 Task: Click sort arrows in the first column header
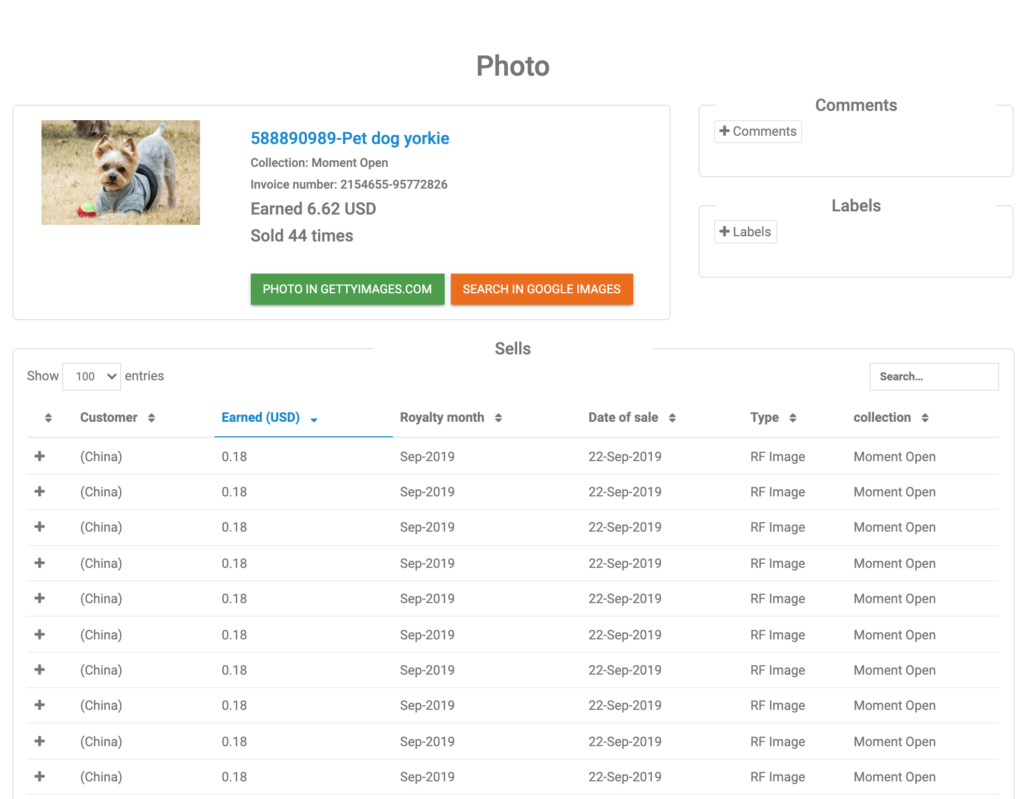click(x=48, y=418)
